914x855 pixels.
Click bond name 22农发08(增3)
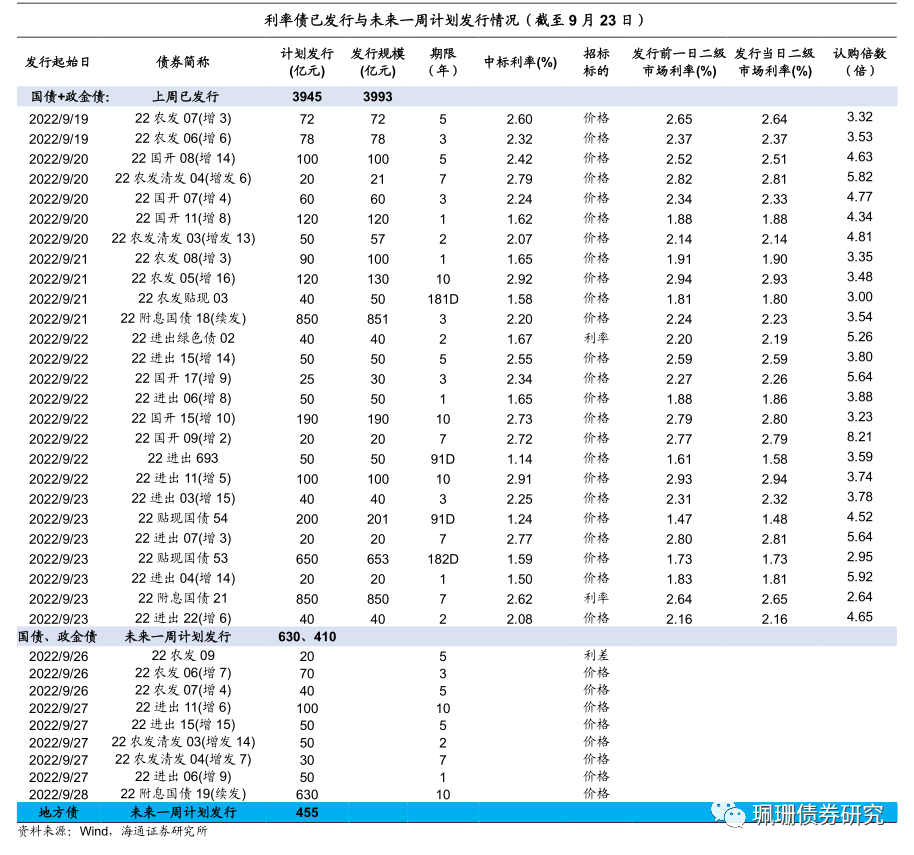tap(183, 258)
